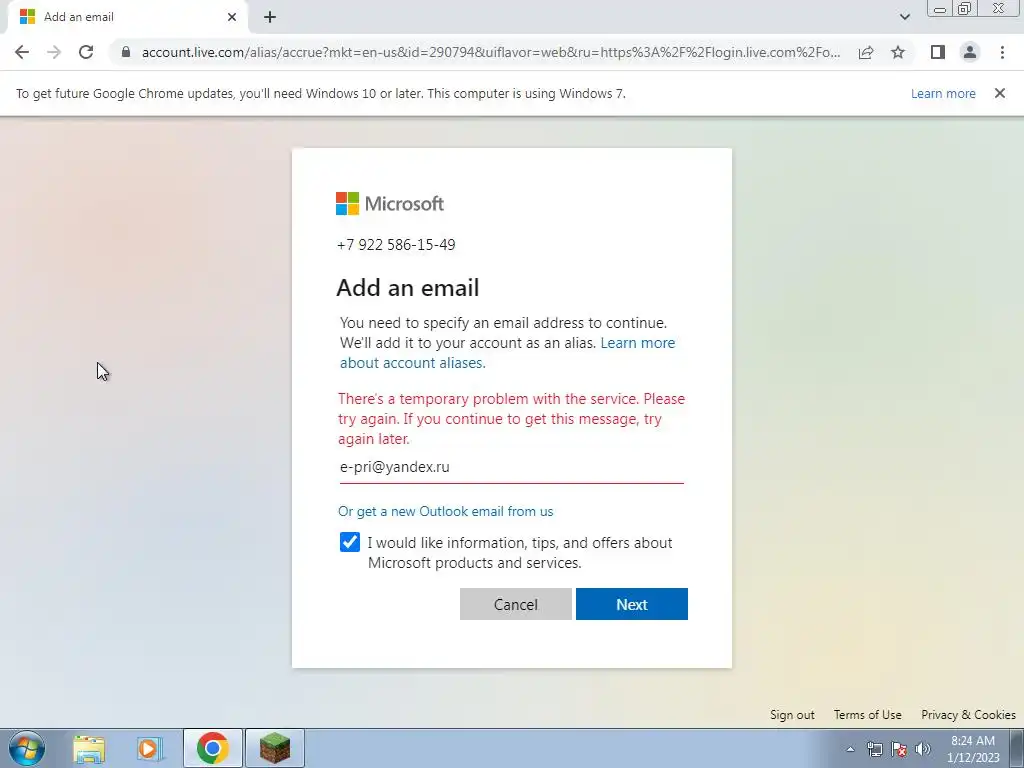
Task: Click the Sign out link
Action: 792,714
